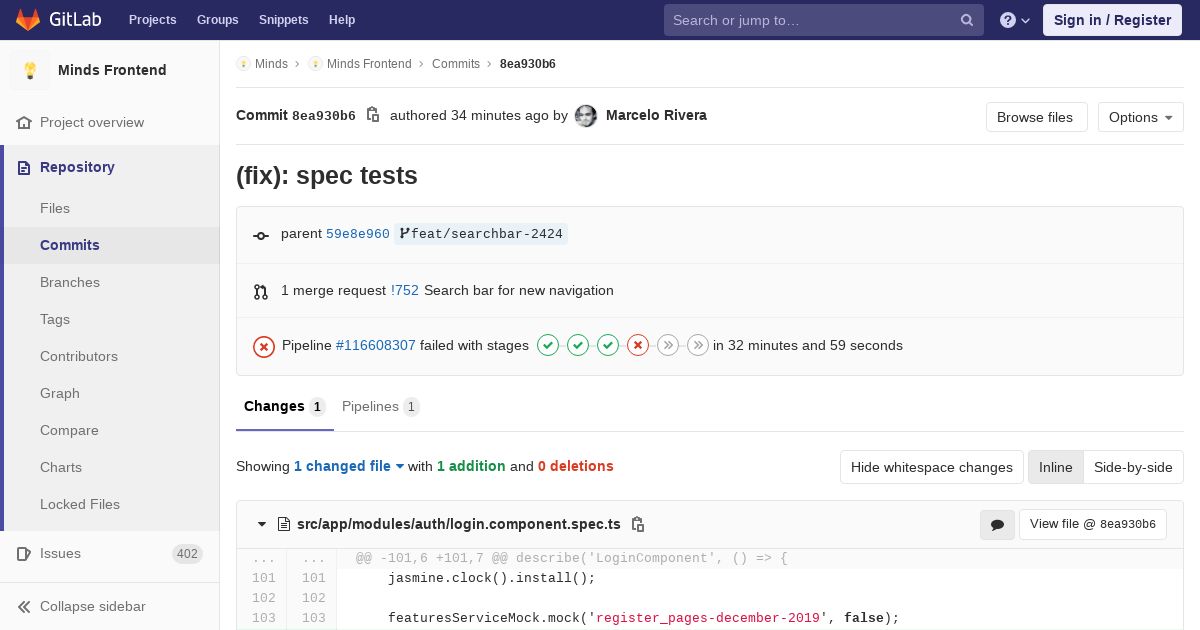The height and width of the screenshot is (630, 1200).
Task: Open first skipped pipeline stage icon
Action: [x=668, y=345]
